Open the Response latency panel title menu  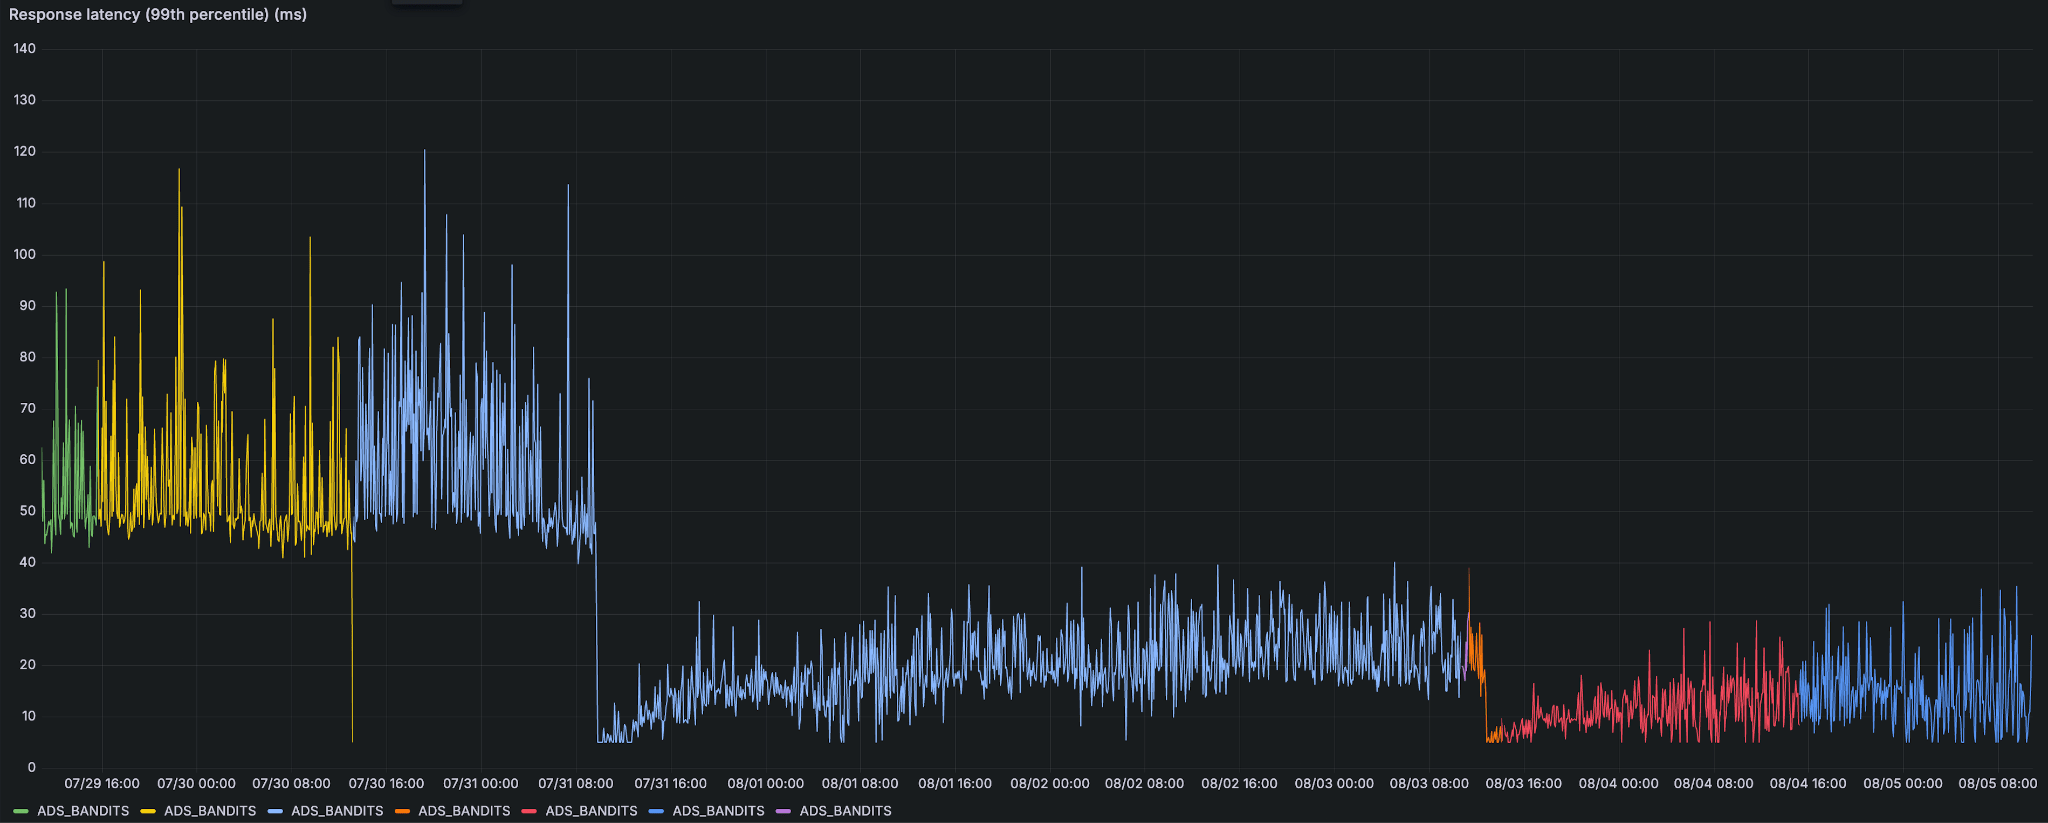pyautogui.click(x=158, y=15)
